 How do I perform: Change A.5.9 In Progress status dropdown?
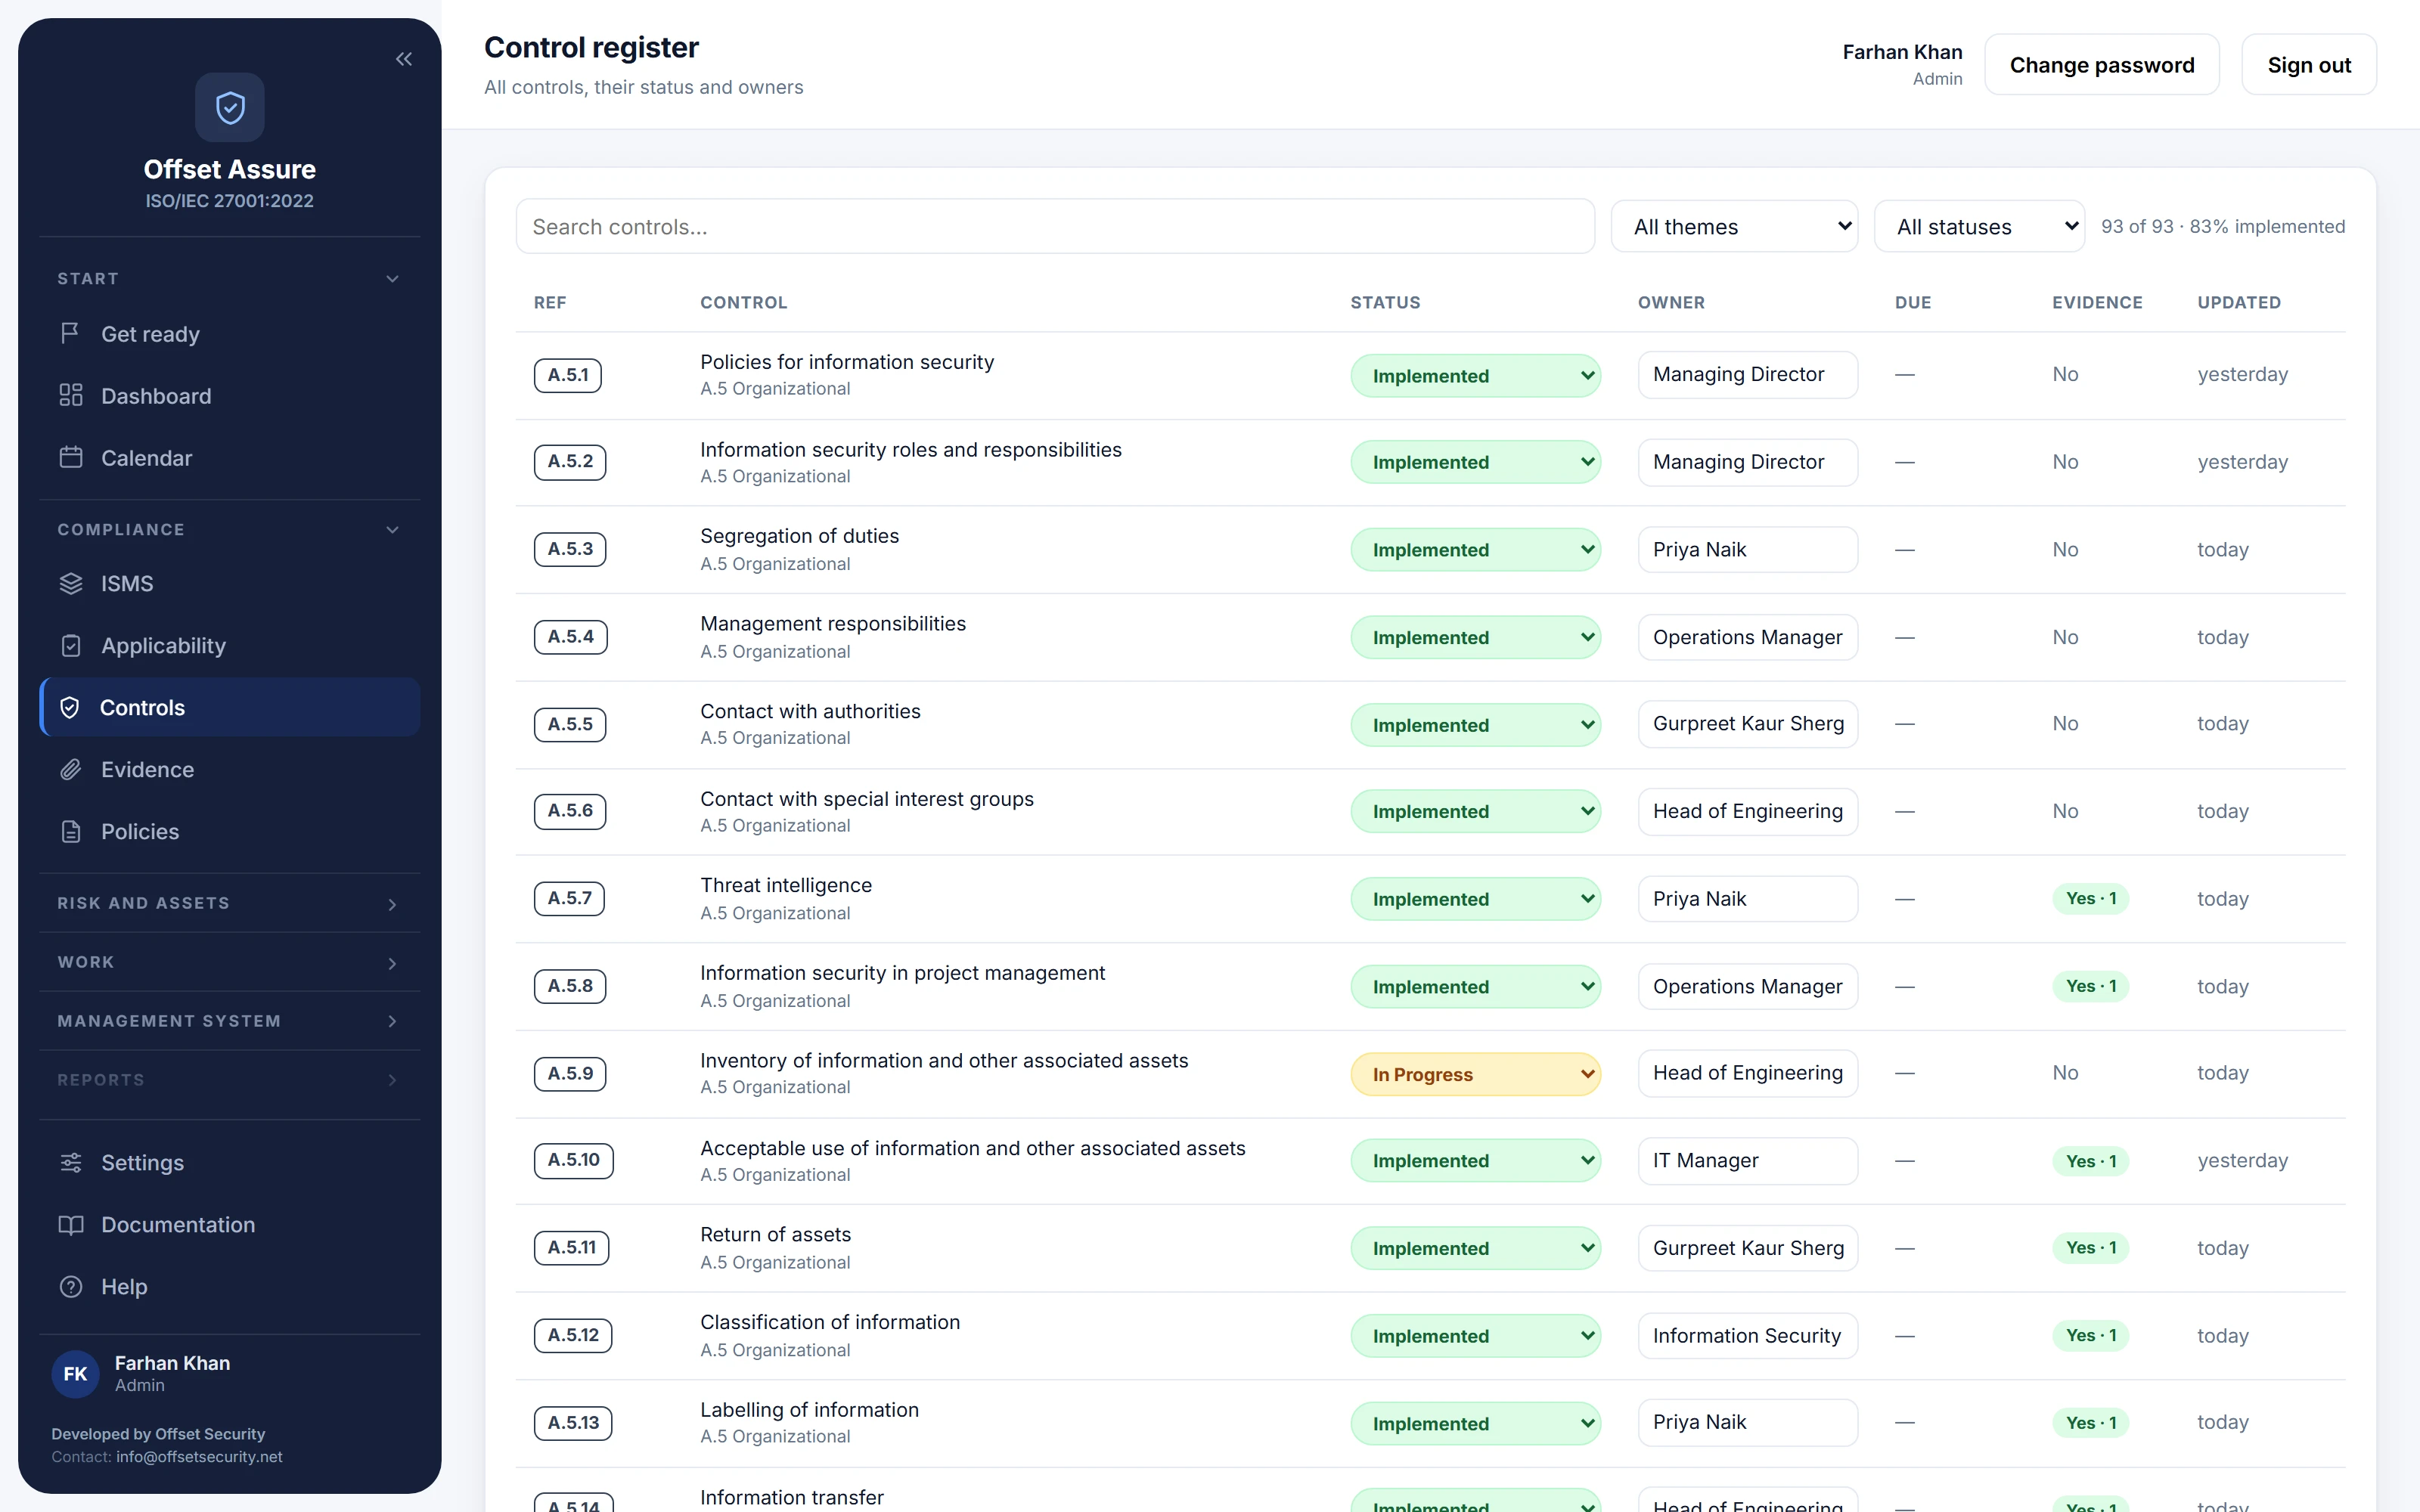coord(1475,1074)
